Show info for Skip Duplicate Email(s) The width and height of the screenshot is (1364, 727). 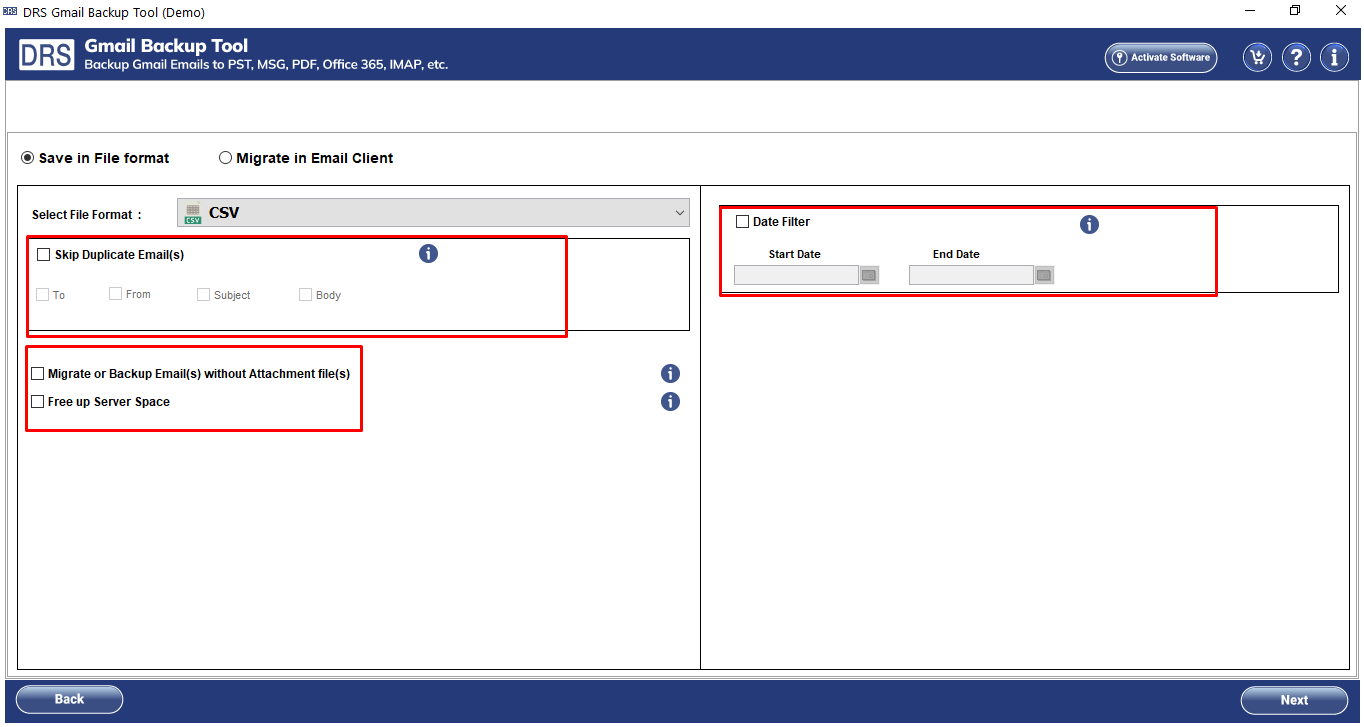click(x=428, y=254)
